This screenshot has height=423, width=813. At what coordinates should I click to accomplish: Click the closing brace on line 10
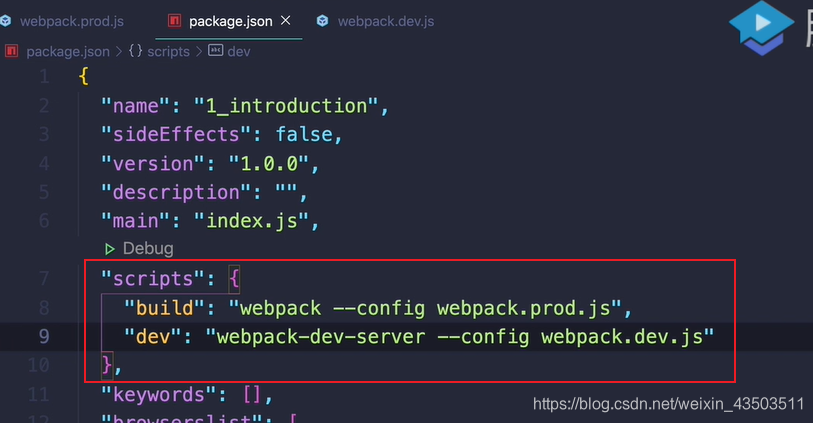(107, 365)
